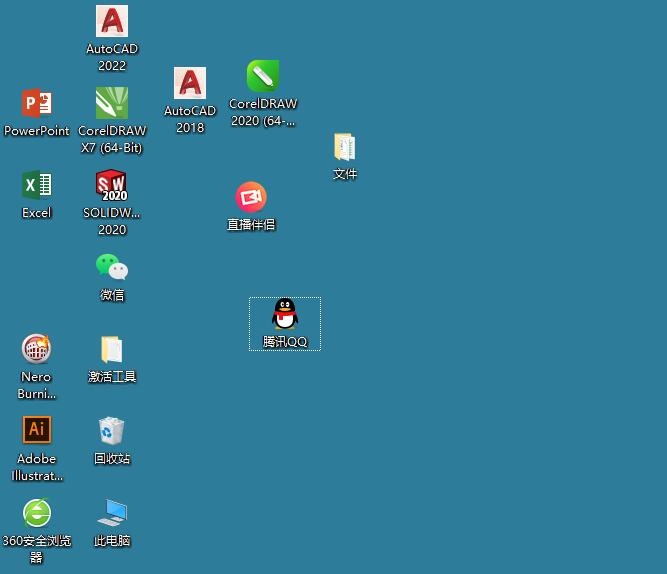
Task: Click the CorelDRAW X7 (64-Bit) icon
Action: (112, 103)
